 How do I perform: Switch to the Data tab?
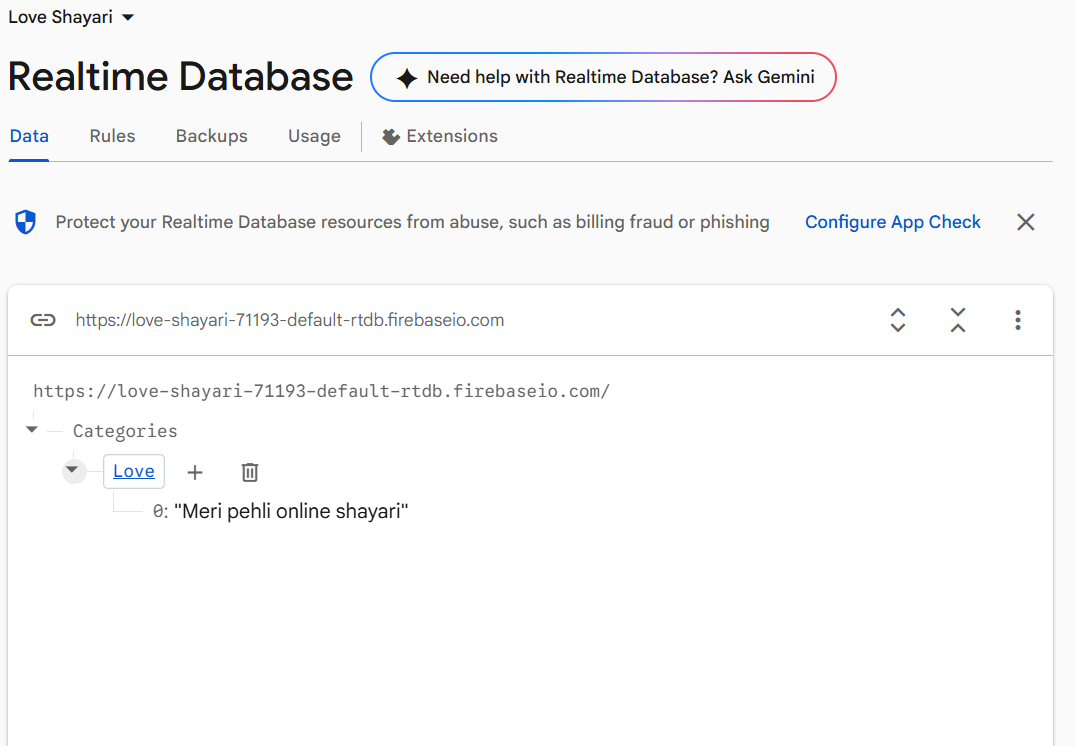(29, 136)
